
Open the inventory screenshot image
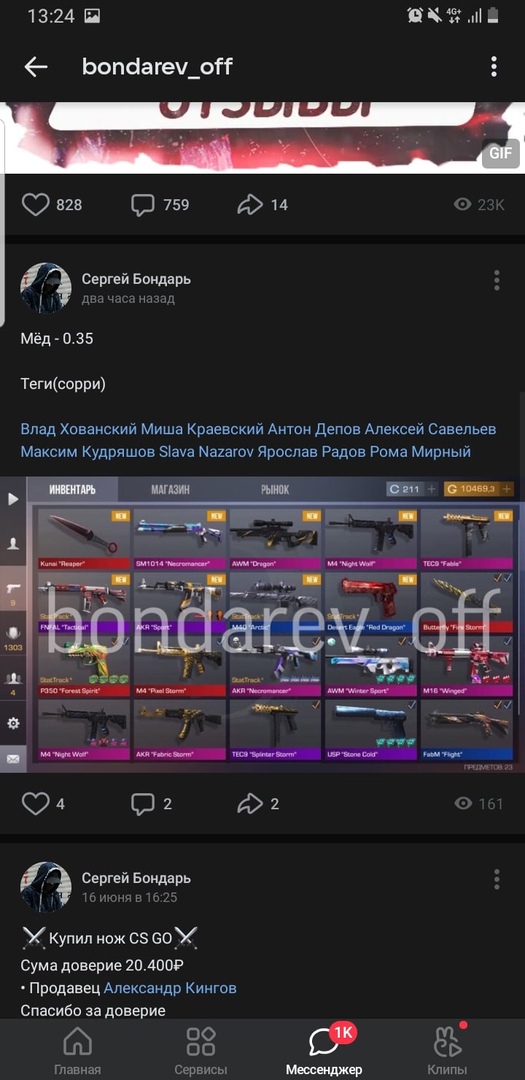click(x=262, y=624)
